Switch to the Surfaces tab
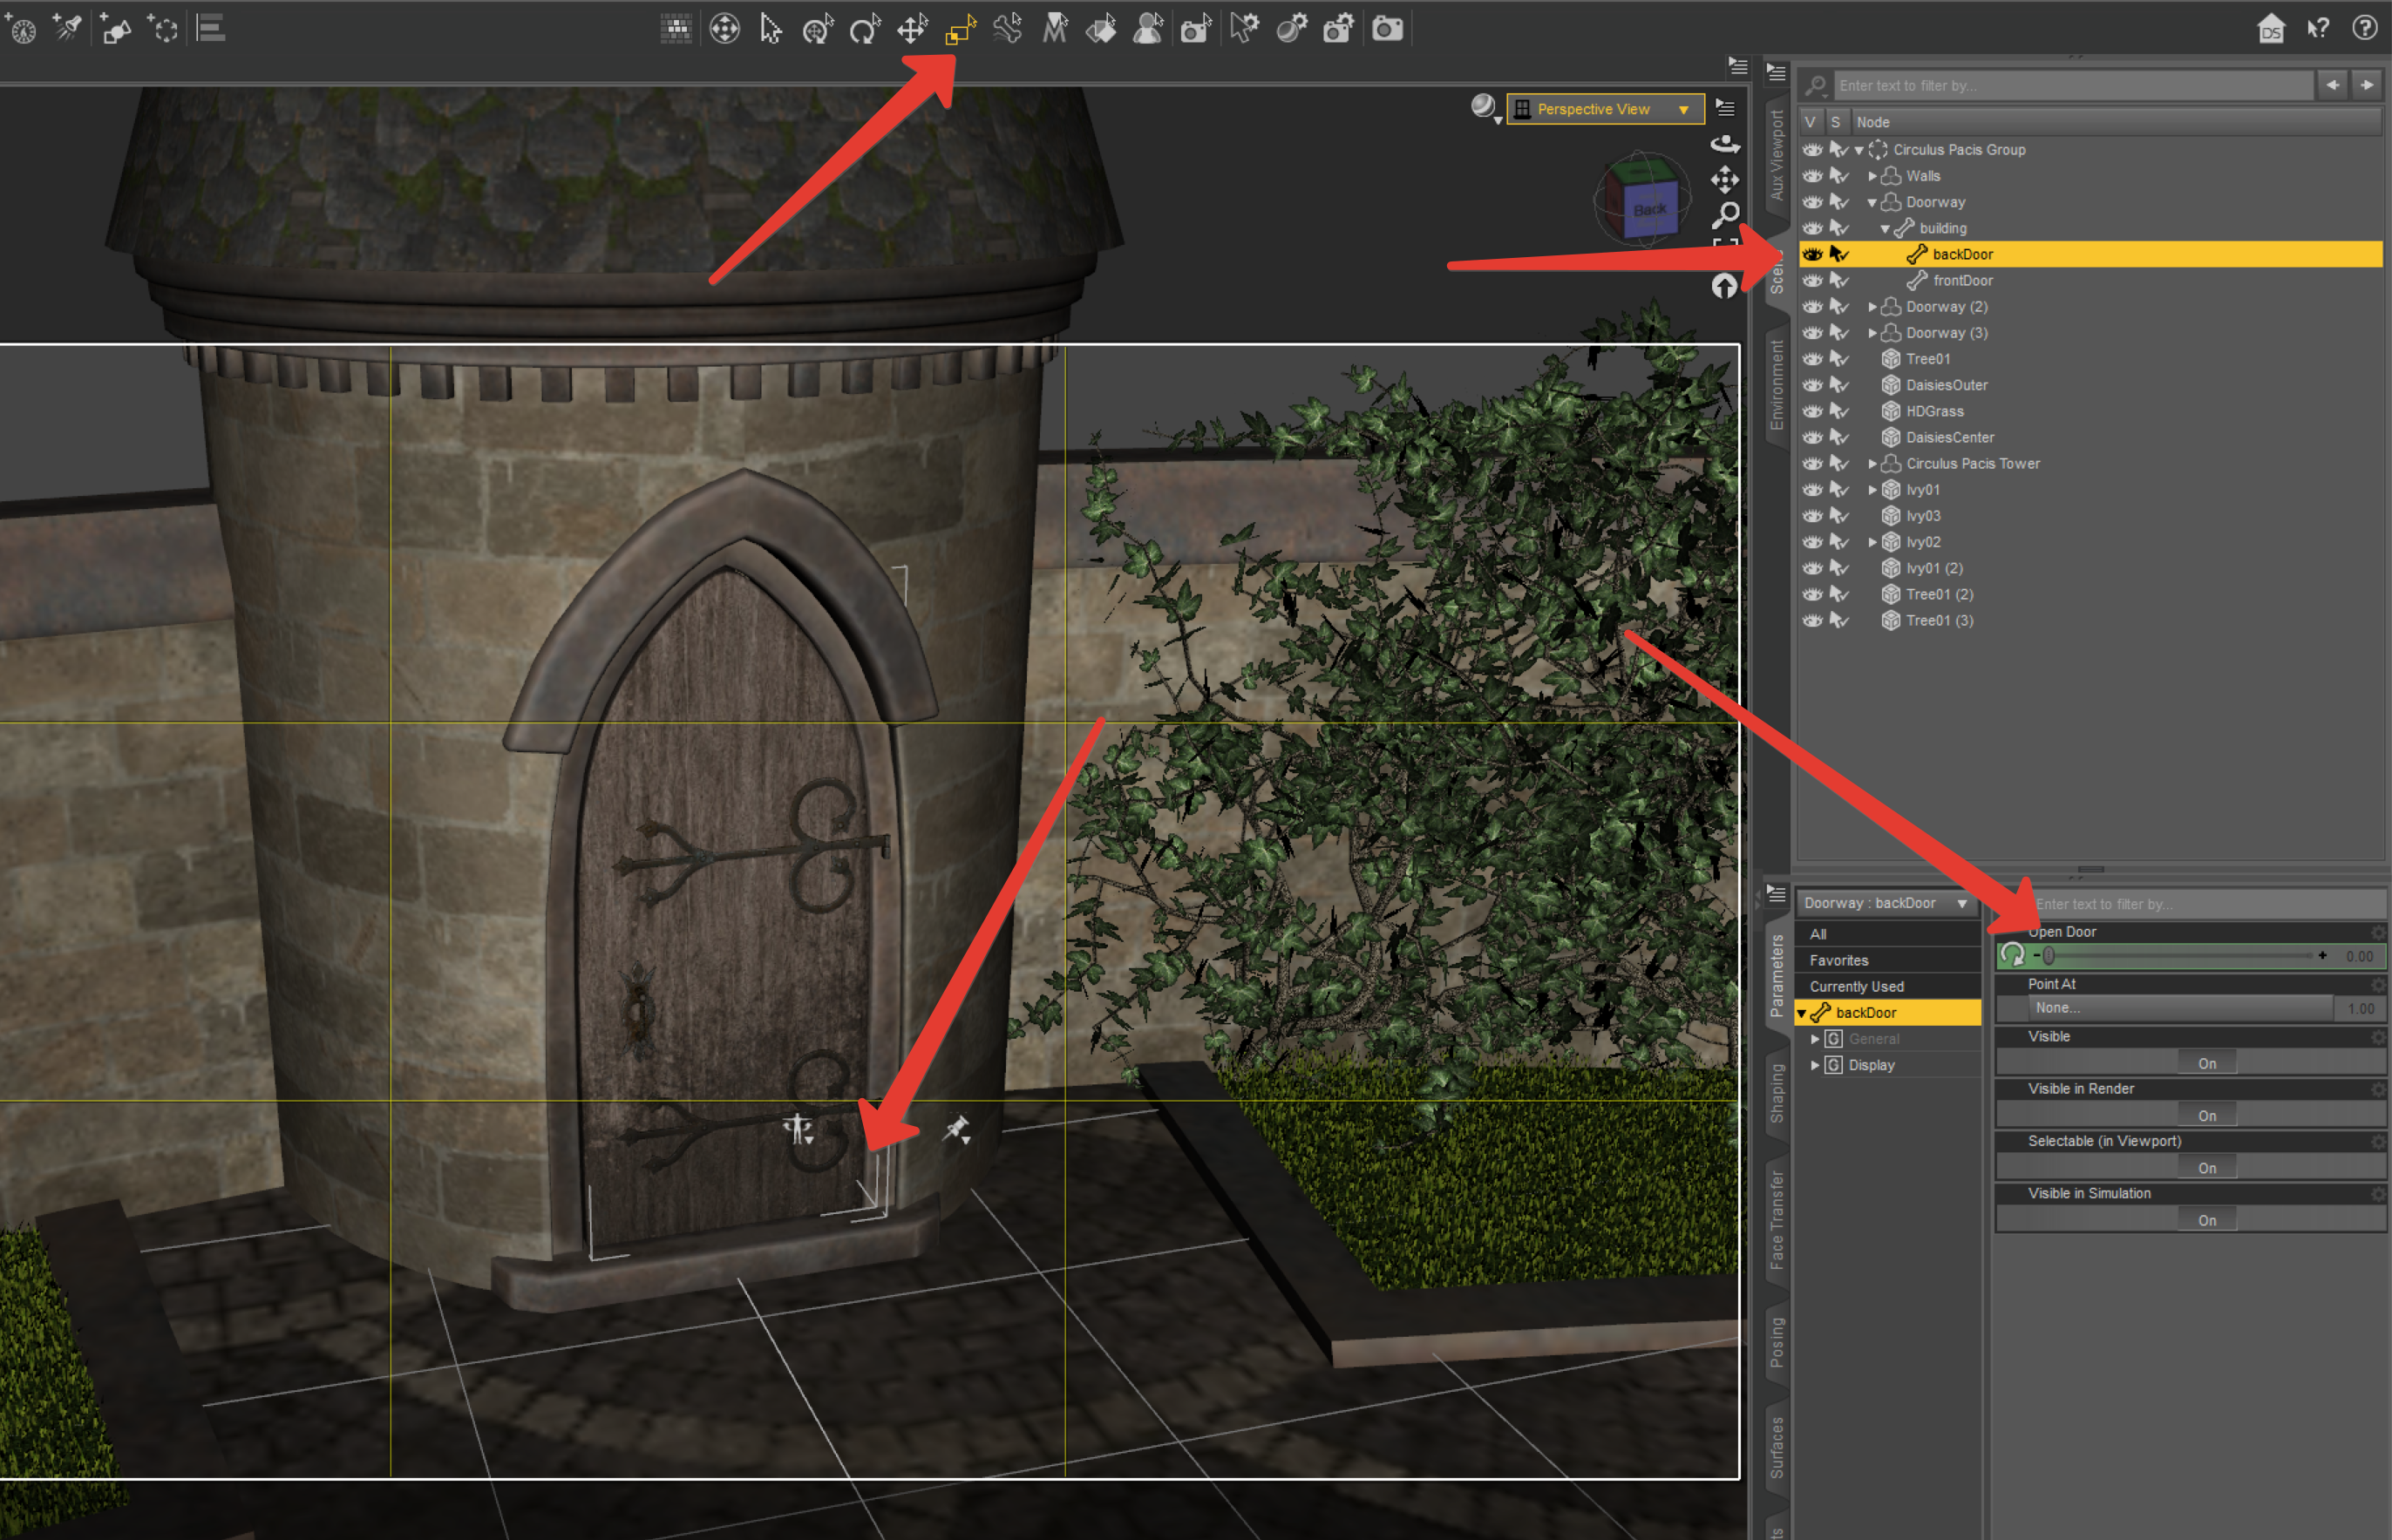This screenshot has height=1540, width=2392. (x=1776, y=1447)
